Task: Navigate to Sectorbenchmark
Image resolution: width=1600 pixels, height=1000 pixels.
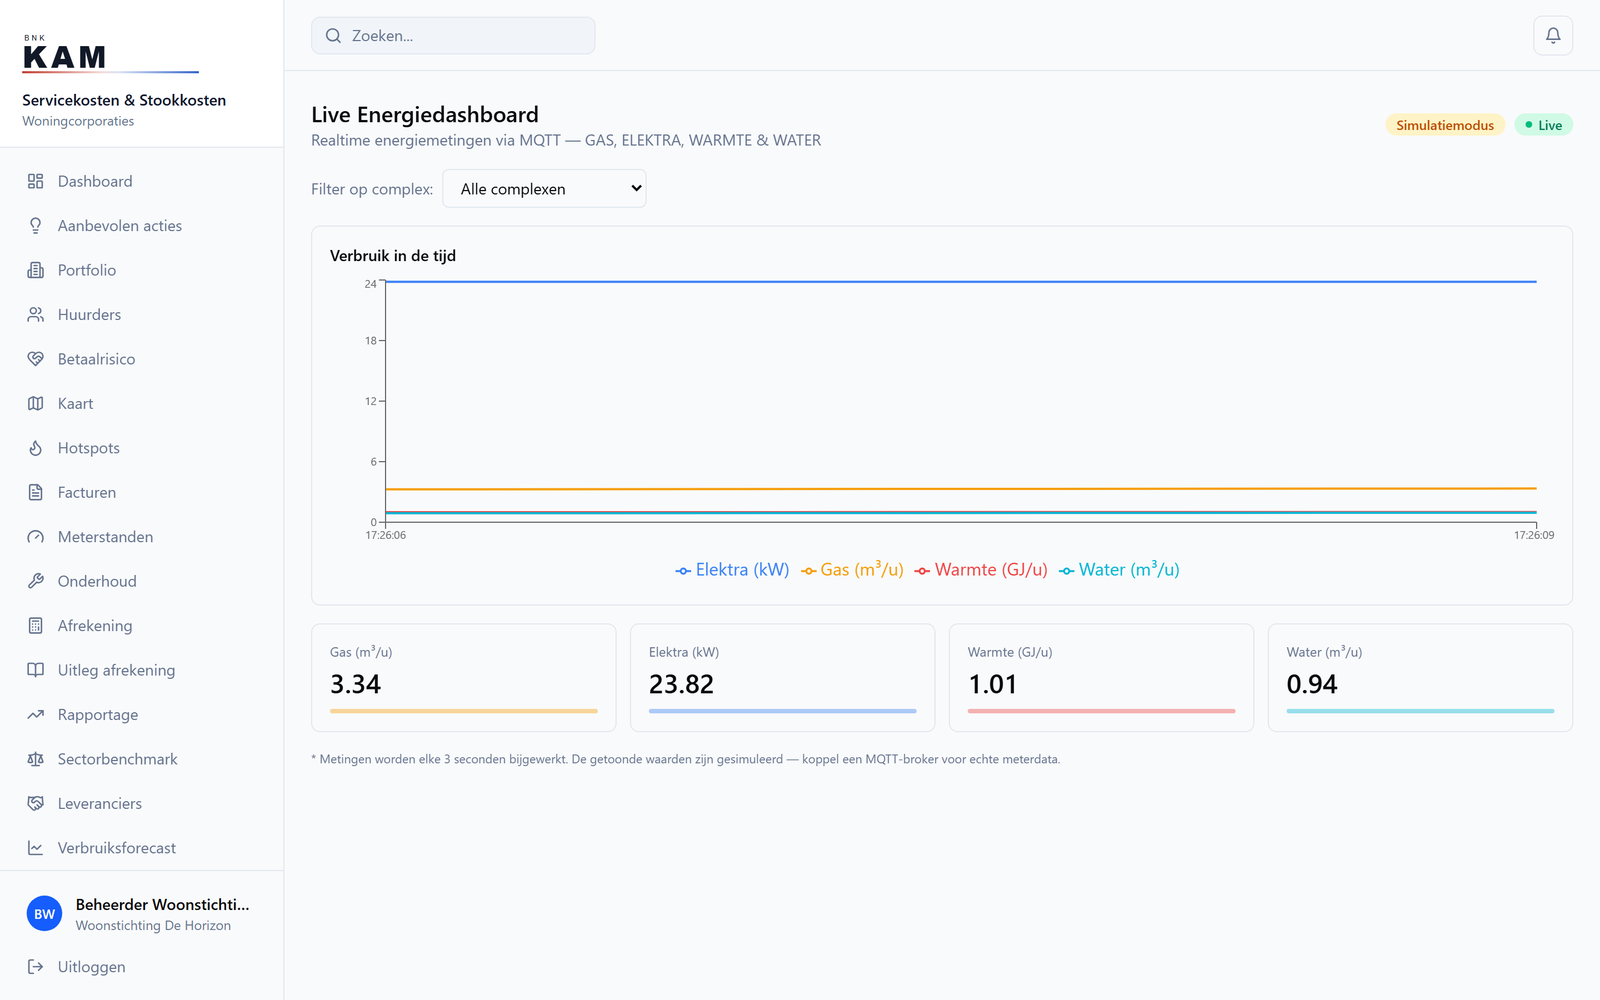Action: click(141, 759)
